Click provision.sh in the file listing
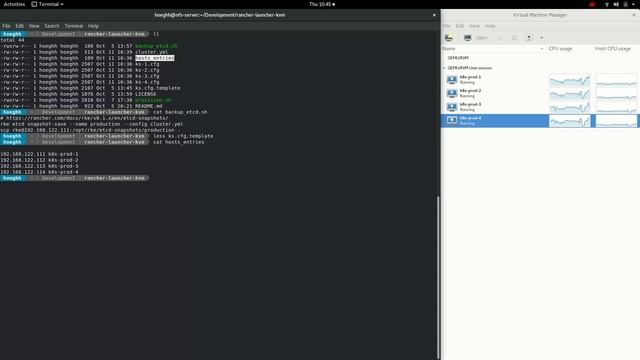640x360 pixels. [153, 100]
